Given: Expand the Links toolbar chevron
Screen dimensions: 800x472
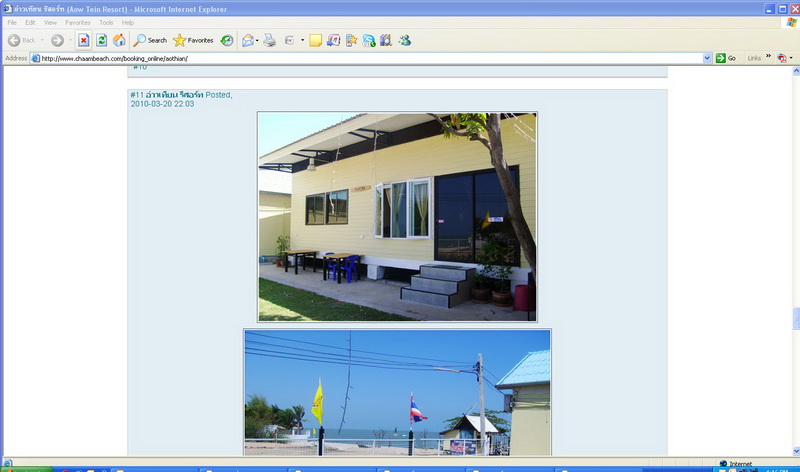Looking at the screenshot, I should coord(768,56).
